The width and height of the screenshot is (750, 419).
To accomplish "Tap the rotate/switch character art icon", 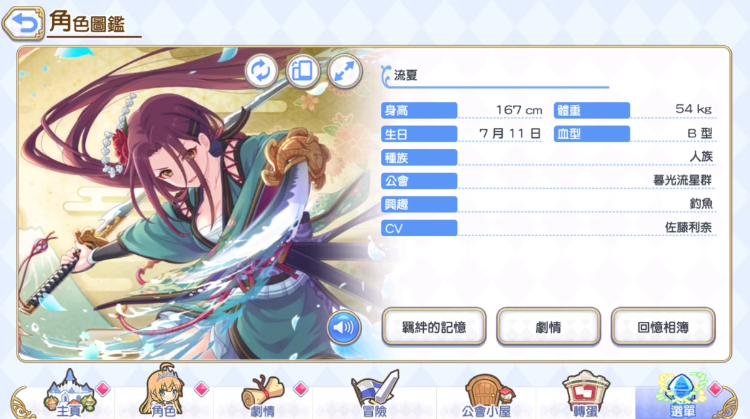I will click(x=261, y=71).
